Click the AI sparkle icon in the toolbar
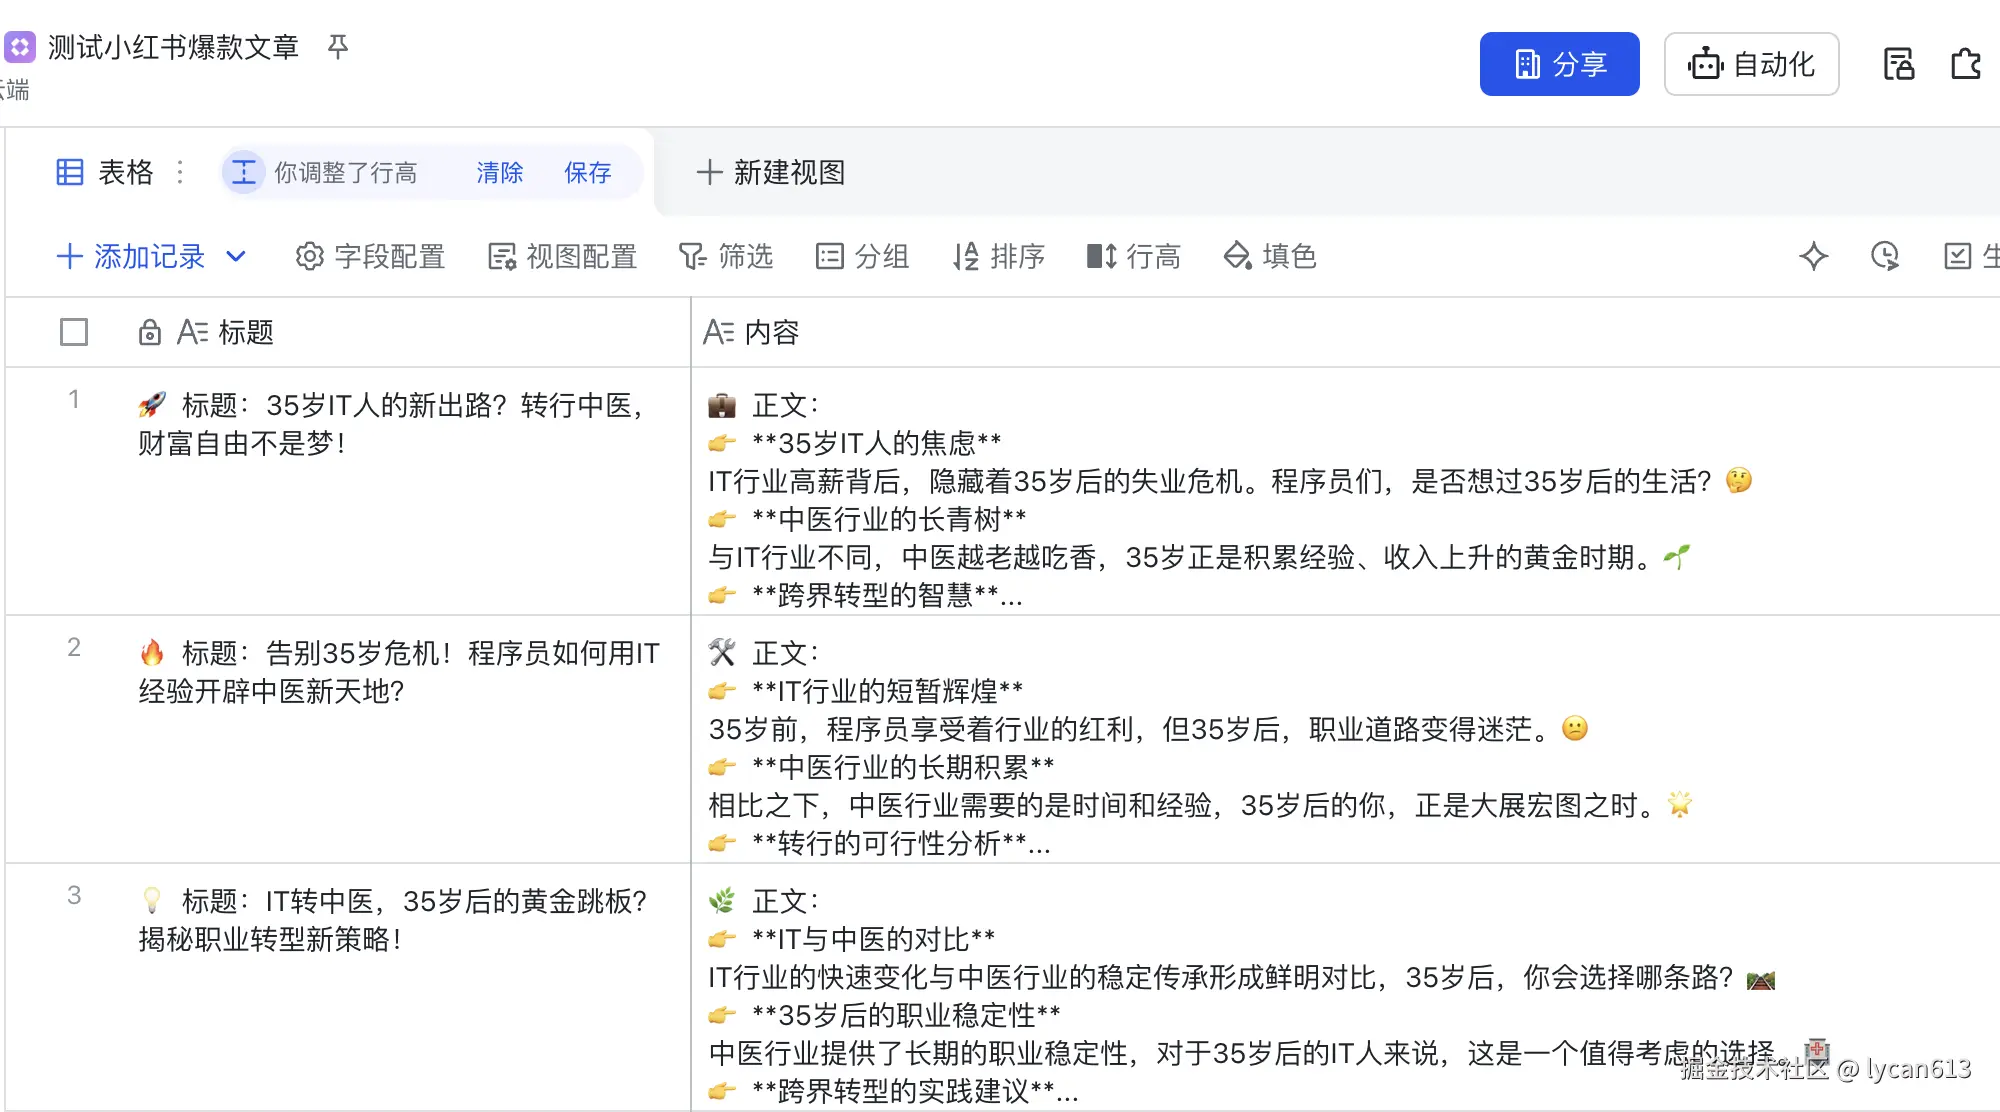 point(1813,256)
